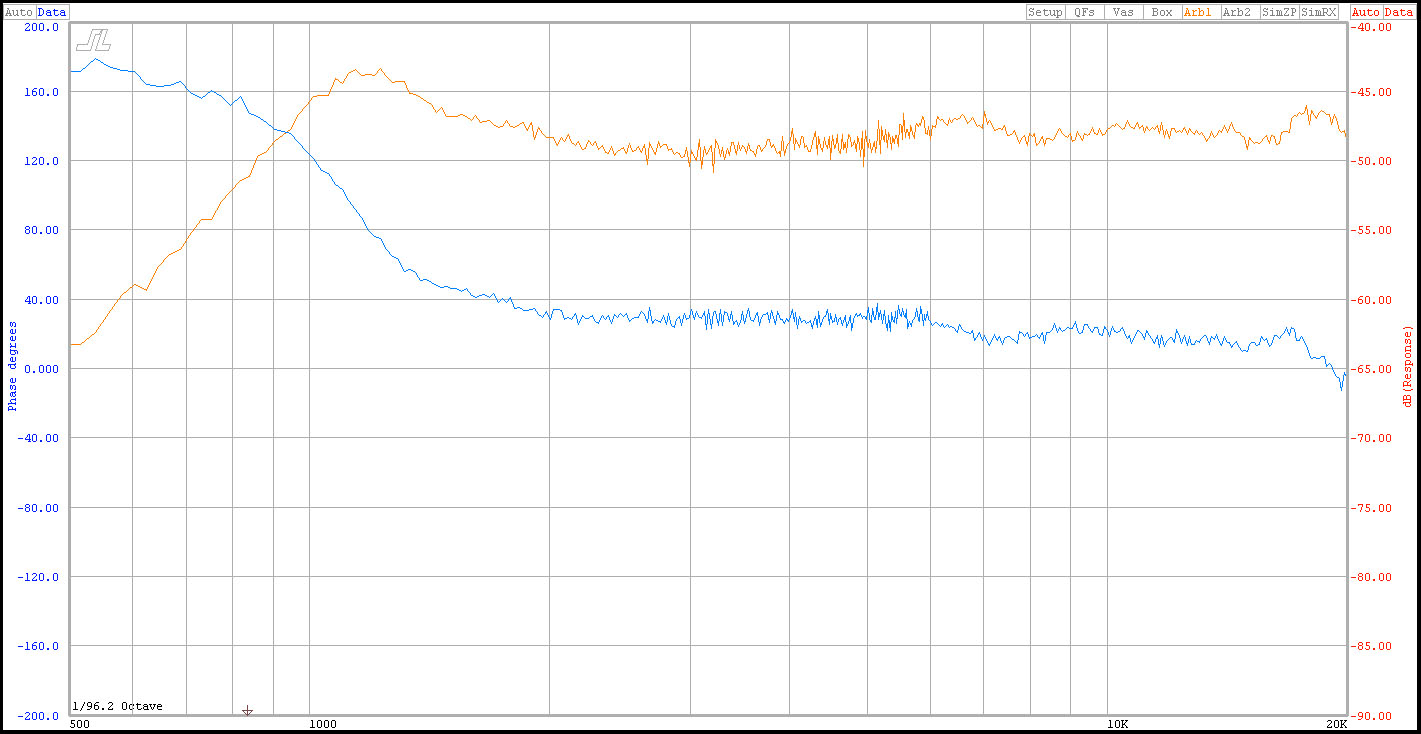
Task: Click the dB(Response) axis label
Action: point(1408,366)
